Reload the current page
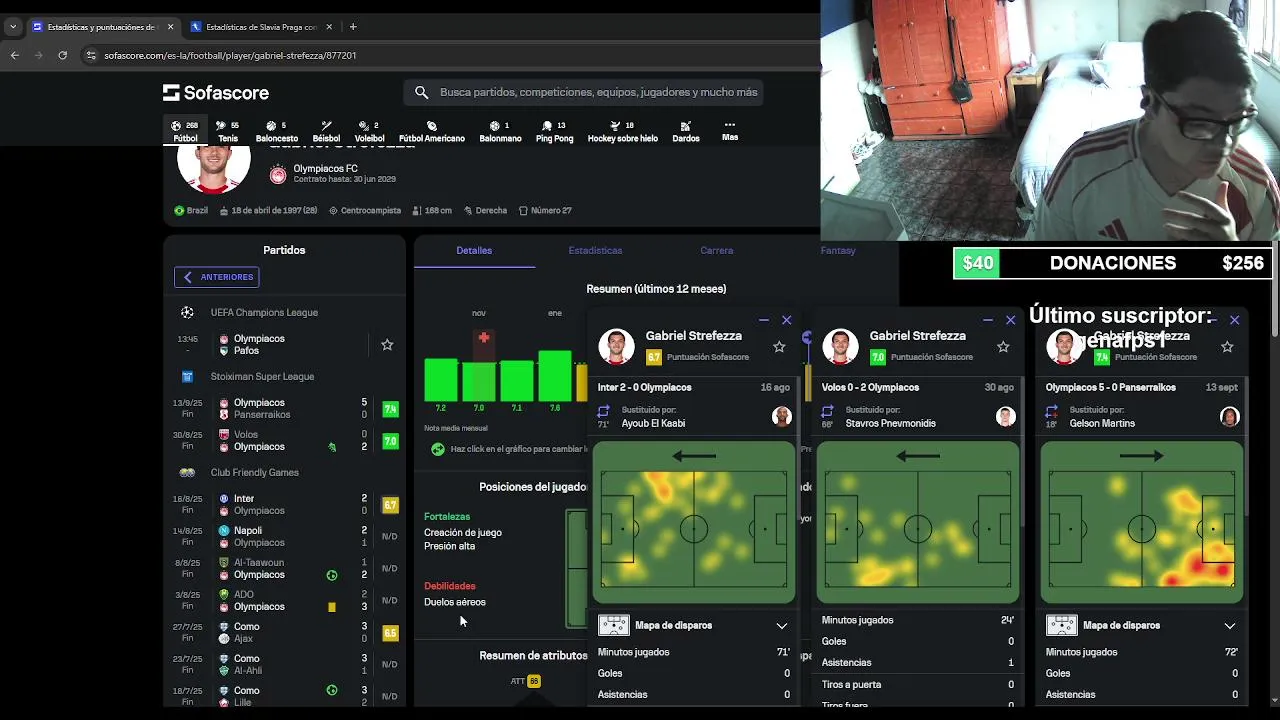The image size is (1280, 720). pyautogui.click(x=62, y=55)
